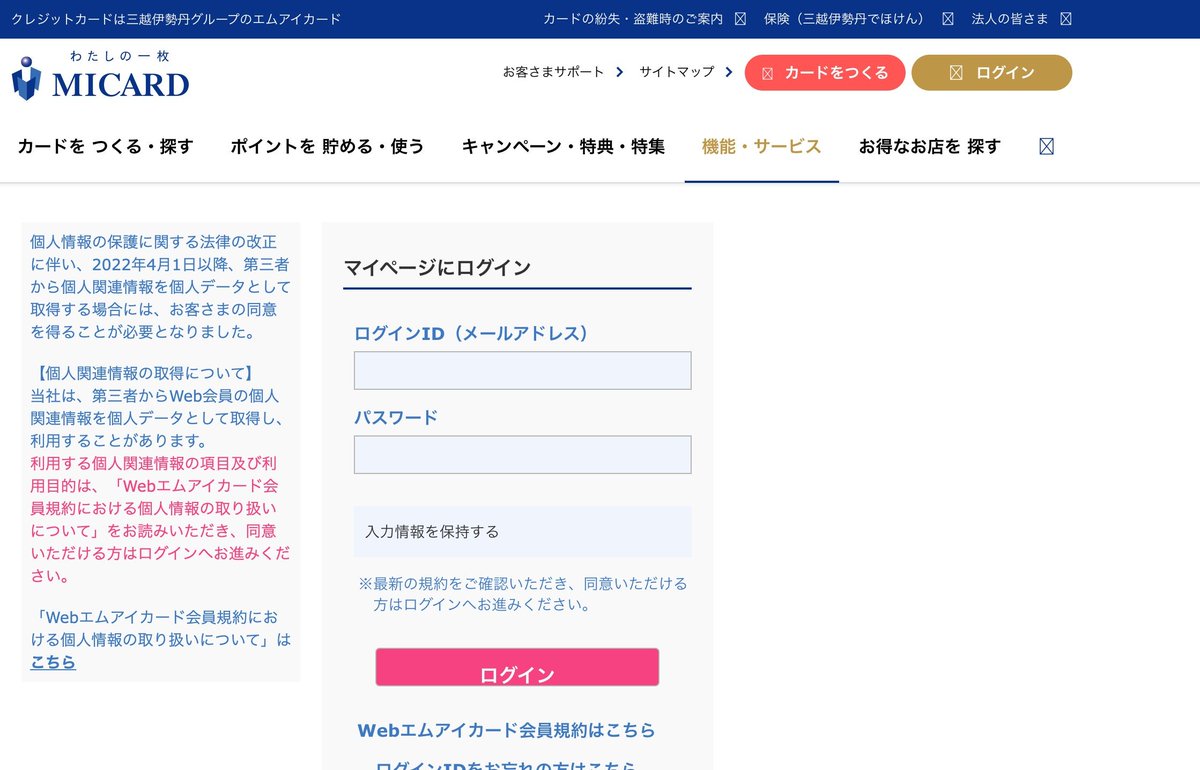The image size is (1200, 770).
Task: Click the gold ログイン header button
Action: click(992, 73)
